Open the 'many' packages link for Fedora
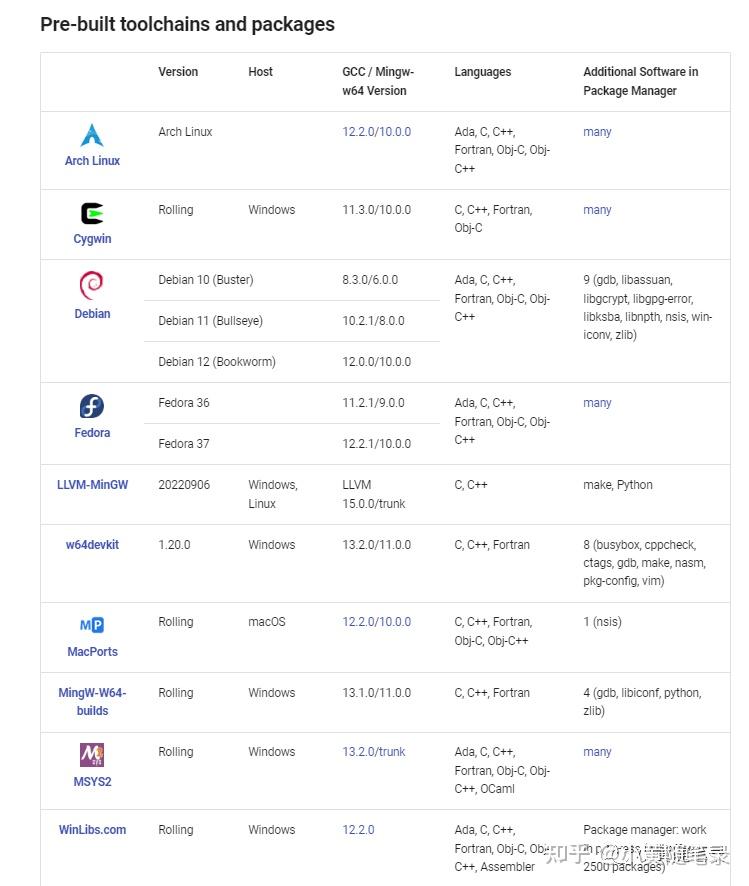 (597, 403)
